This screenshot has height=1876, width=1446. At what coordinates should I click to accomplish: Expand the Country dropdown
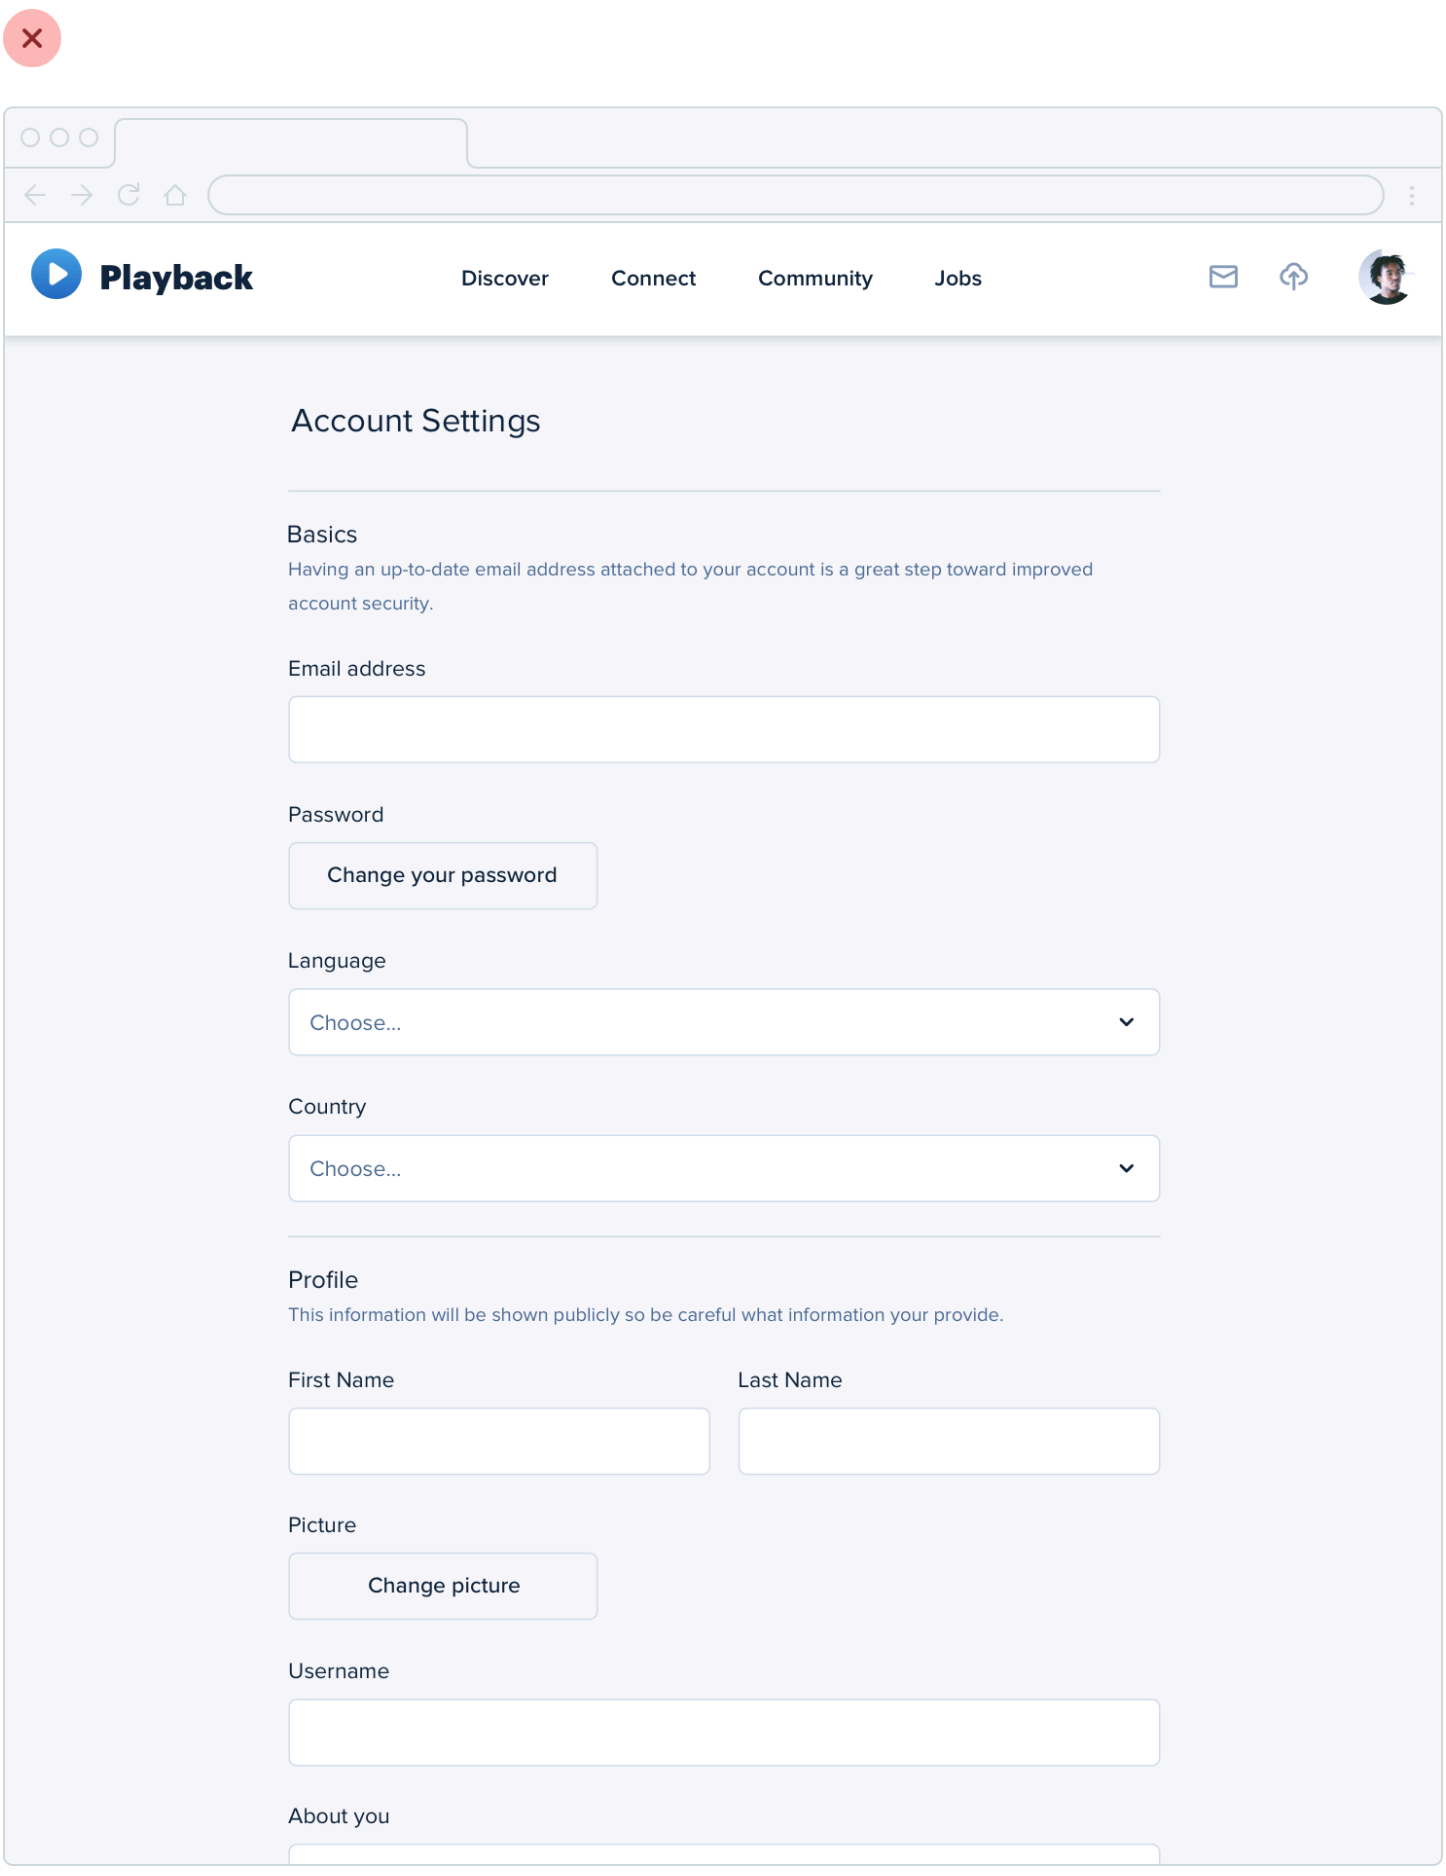pos(723,1168)
